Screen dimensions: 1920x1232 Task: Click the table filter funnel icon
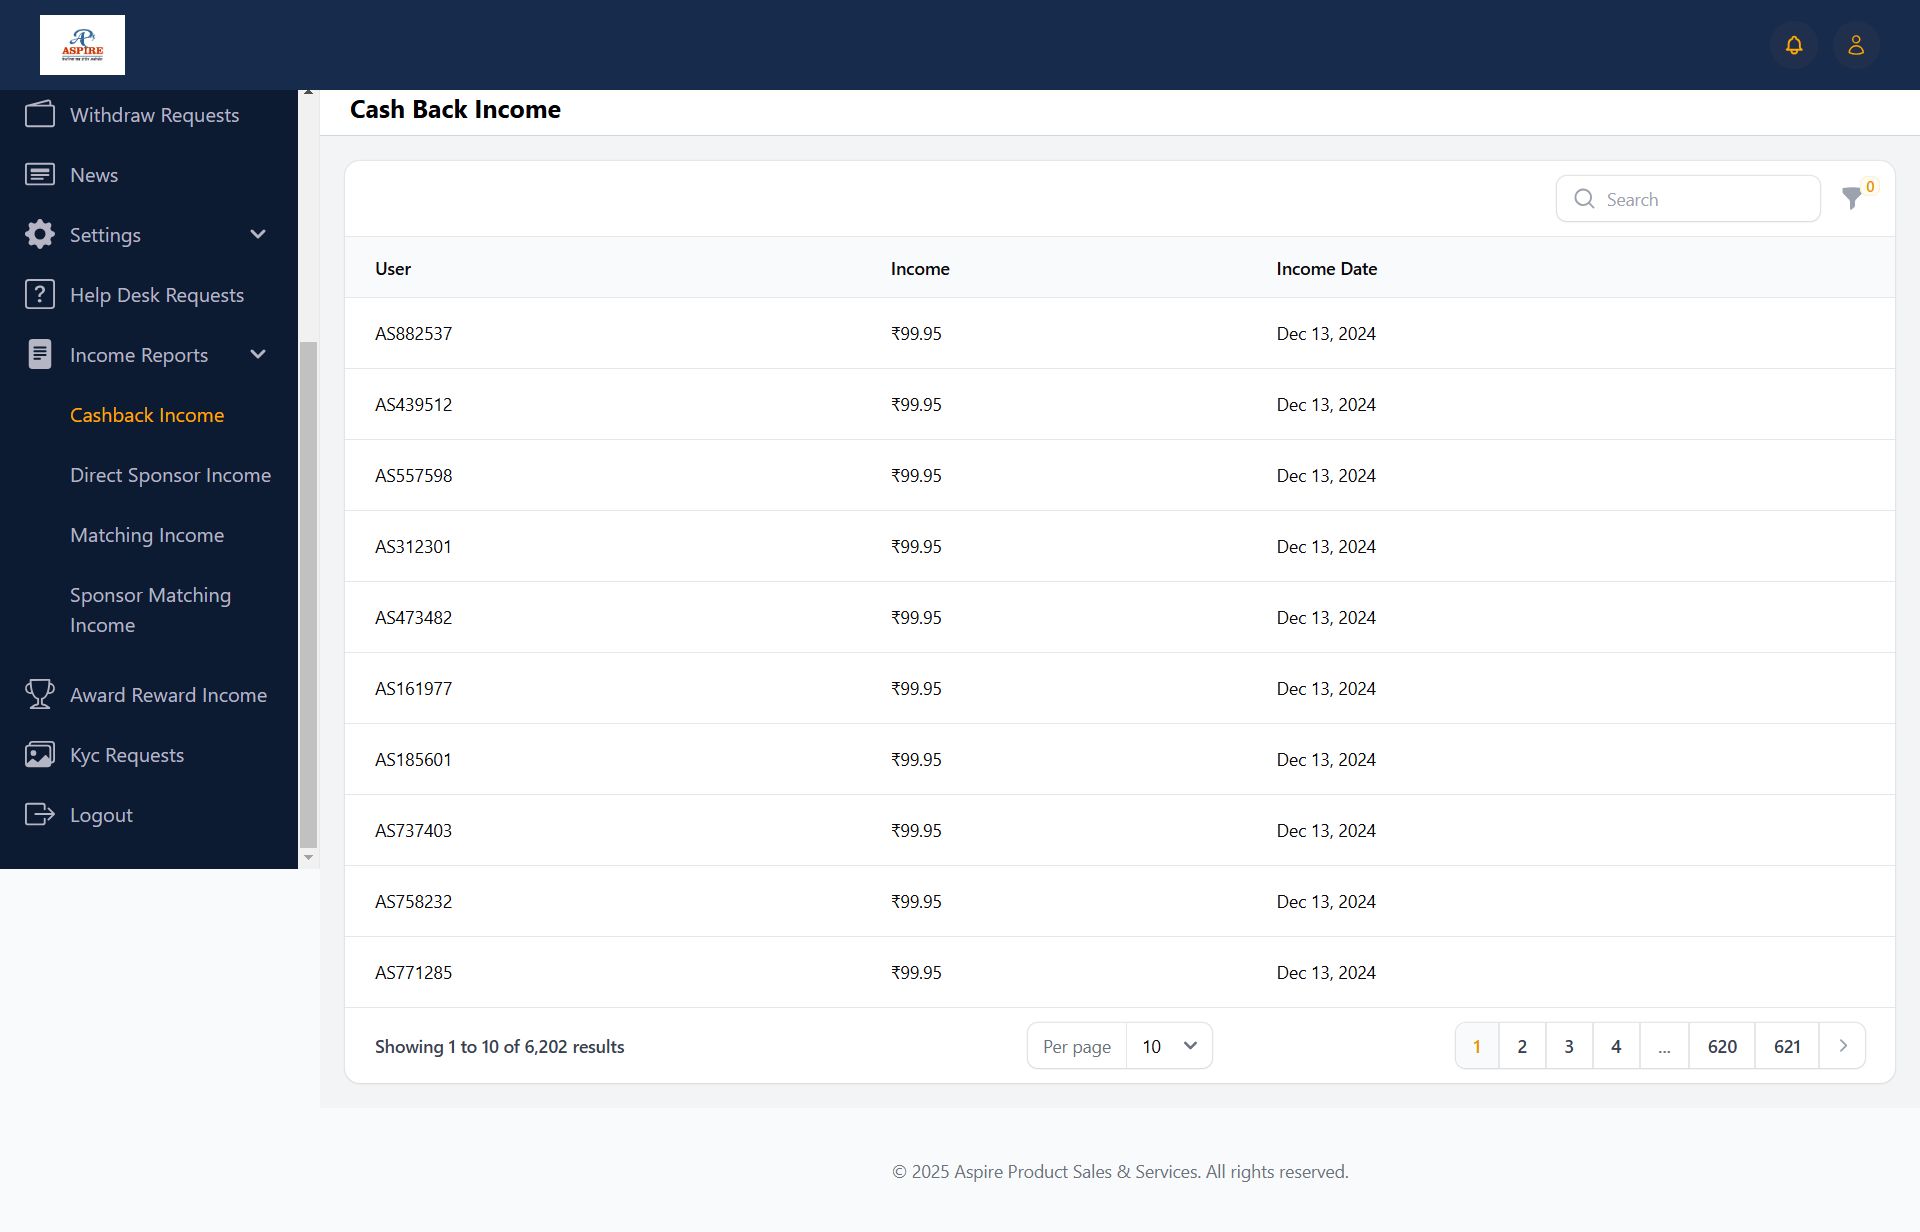tap(1852, 199)
